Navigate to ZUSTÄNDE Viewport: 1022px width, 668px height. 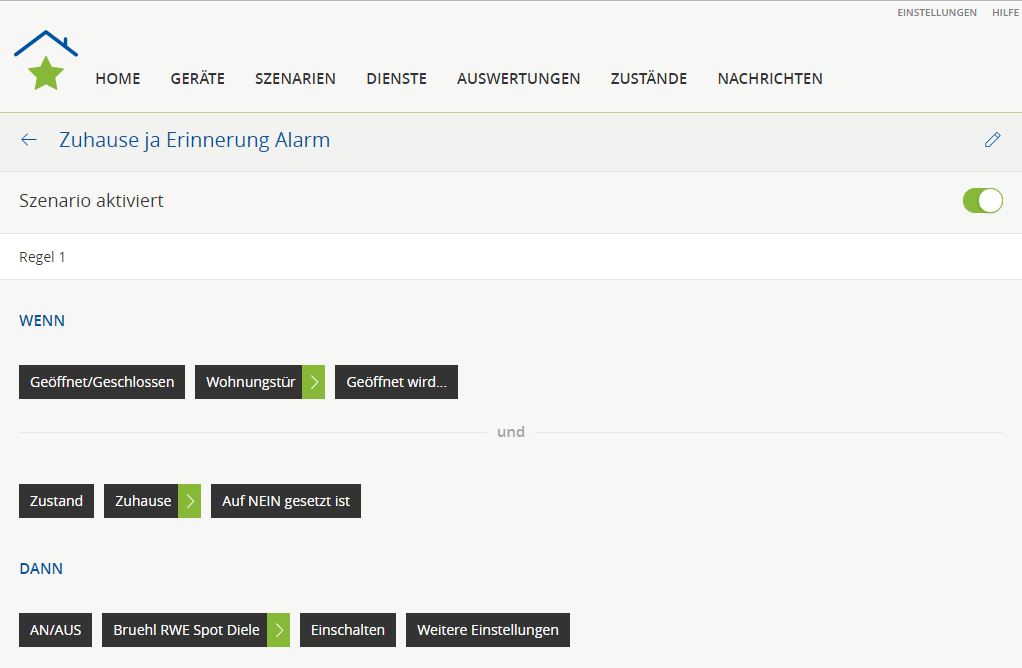(648, 79)
